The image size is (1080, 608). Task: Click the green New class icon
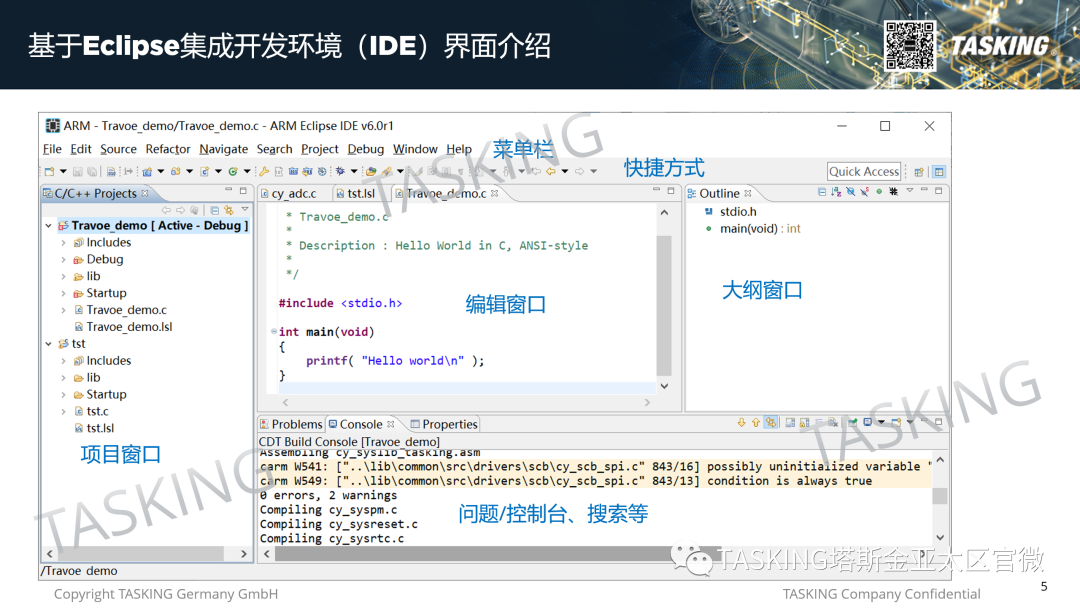(233, 171)
